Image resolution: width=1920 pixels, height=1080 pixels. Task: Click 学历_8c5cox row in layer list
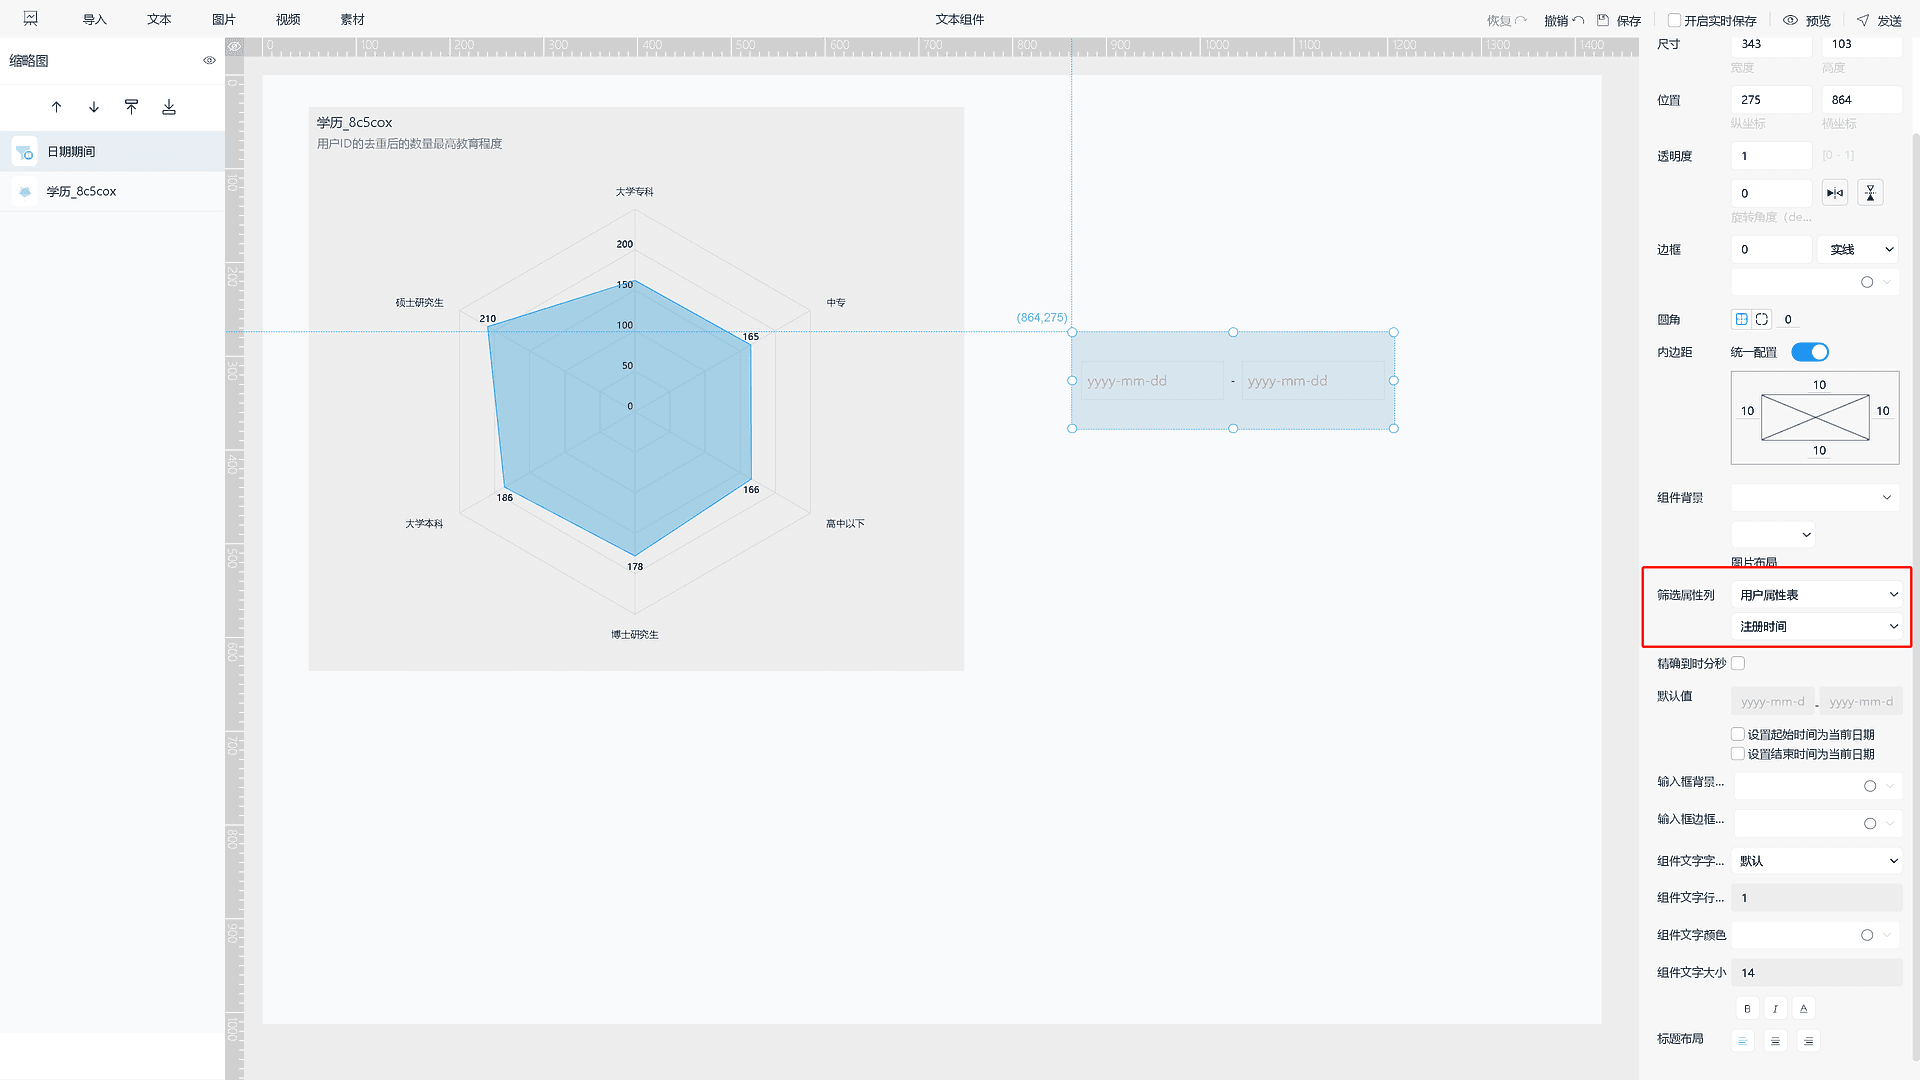pyautogui.click(x=112, y=191)
